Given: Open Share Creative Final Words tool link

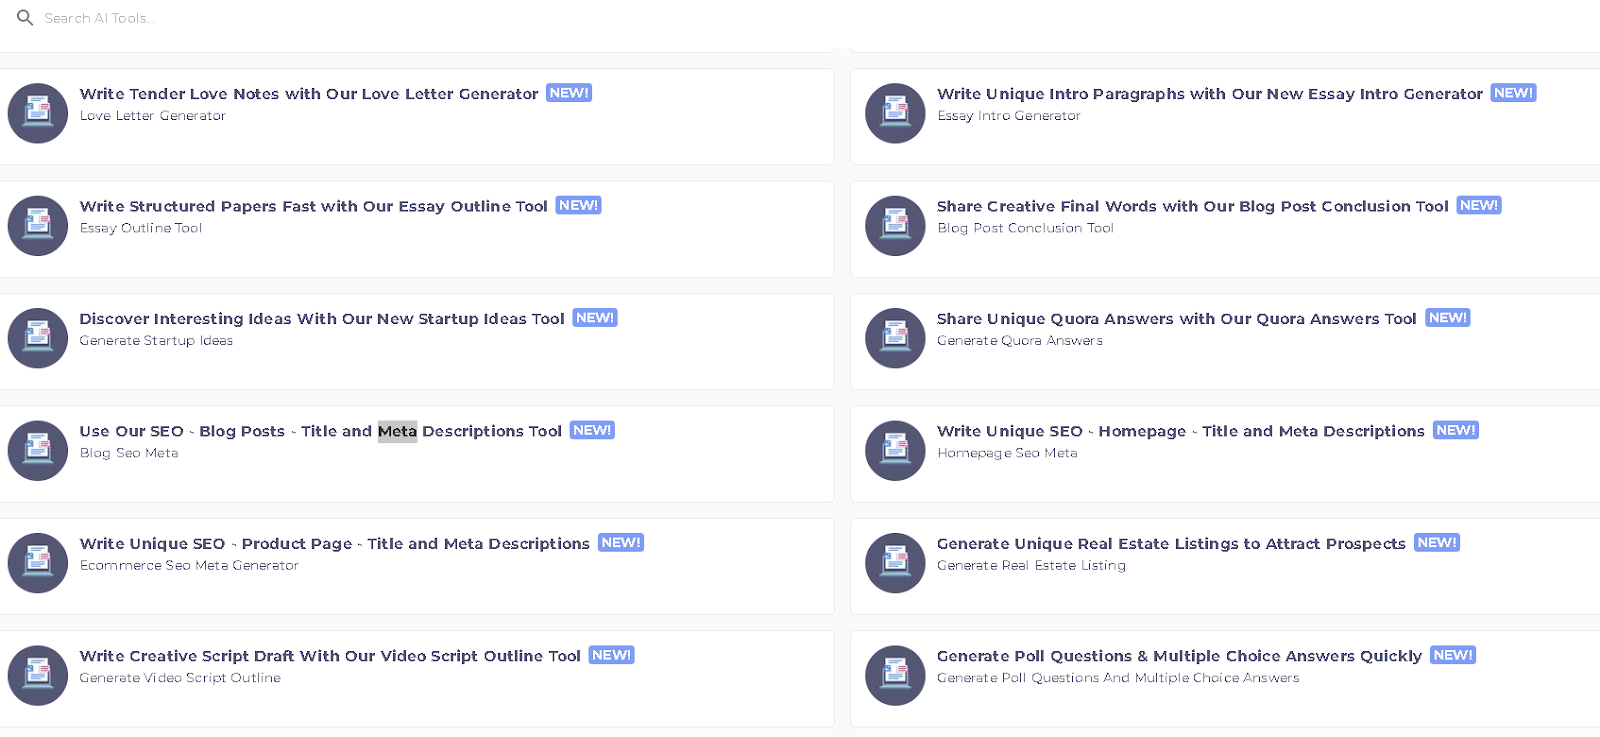Looking at the screenshot, I should (x=1193, y=206).
